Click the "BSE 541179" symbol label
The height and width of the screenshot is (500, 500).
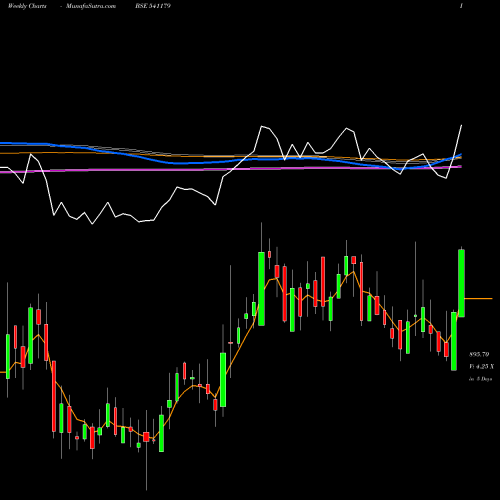[x=153, y=6]
